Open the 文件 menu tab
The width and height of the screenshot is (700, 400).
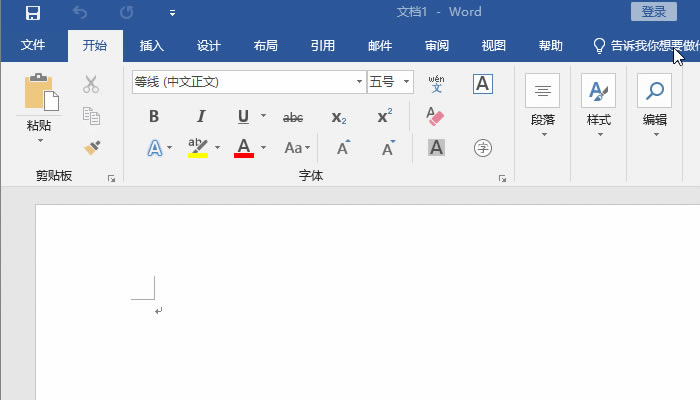(33, 46)
